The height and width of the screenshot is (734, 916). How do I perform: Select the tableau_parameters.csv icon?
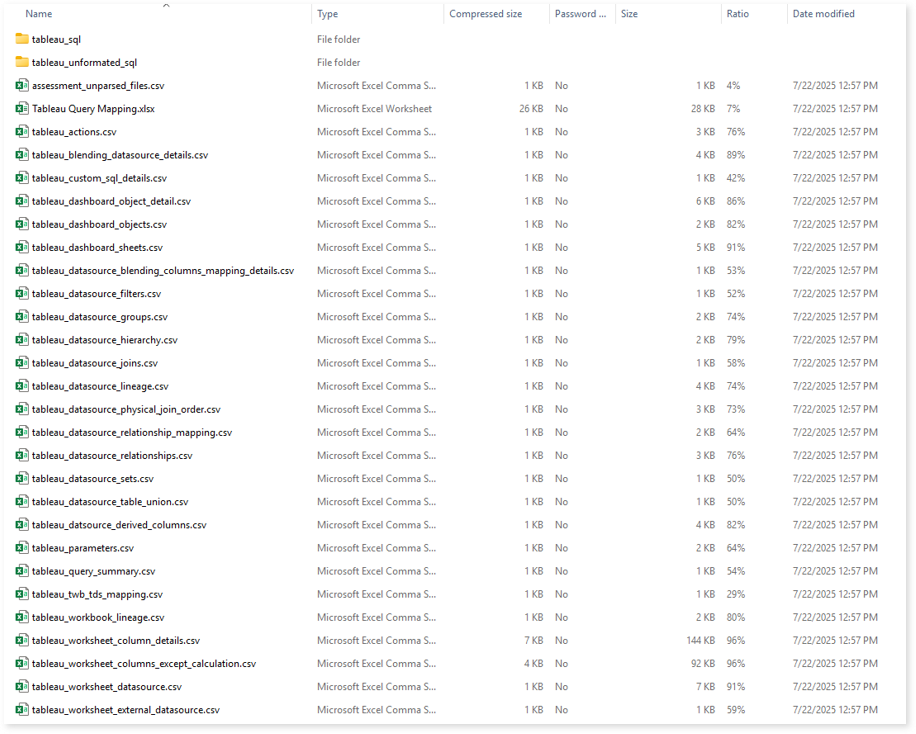click(x=22, y=548)
